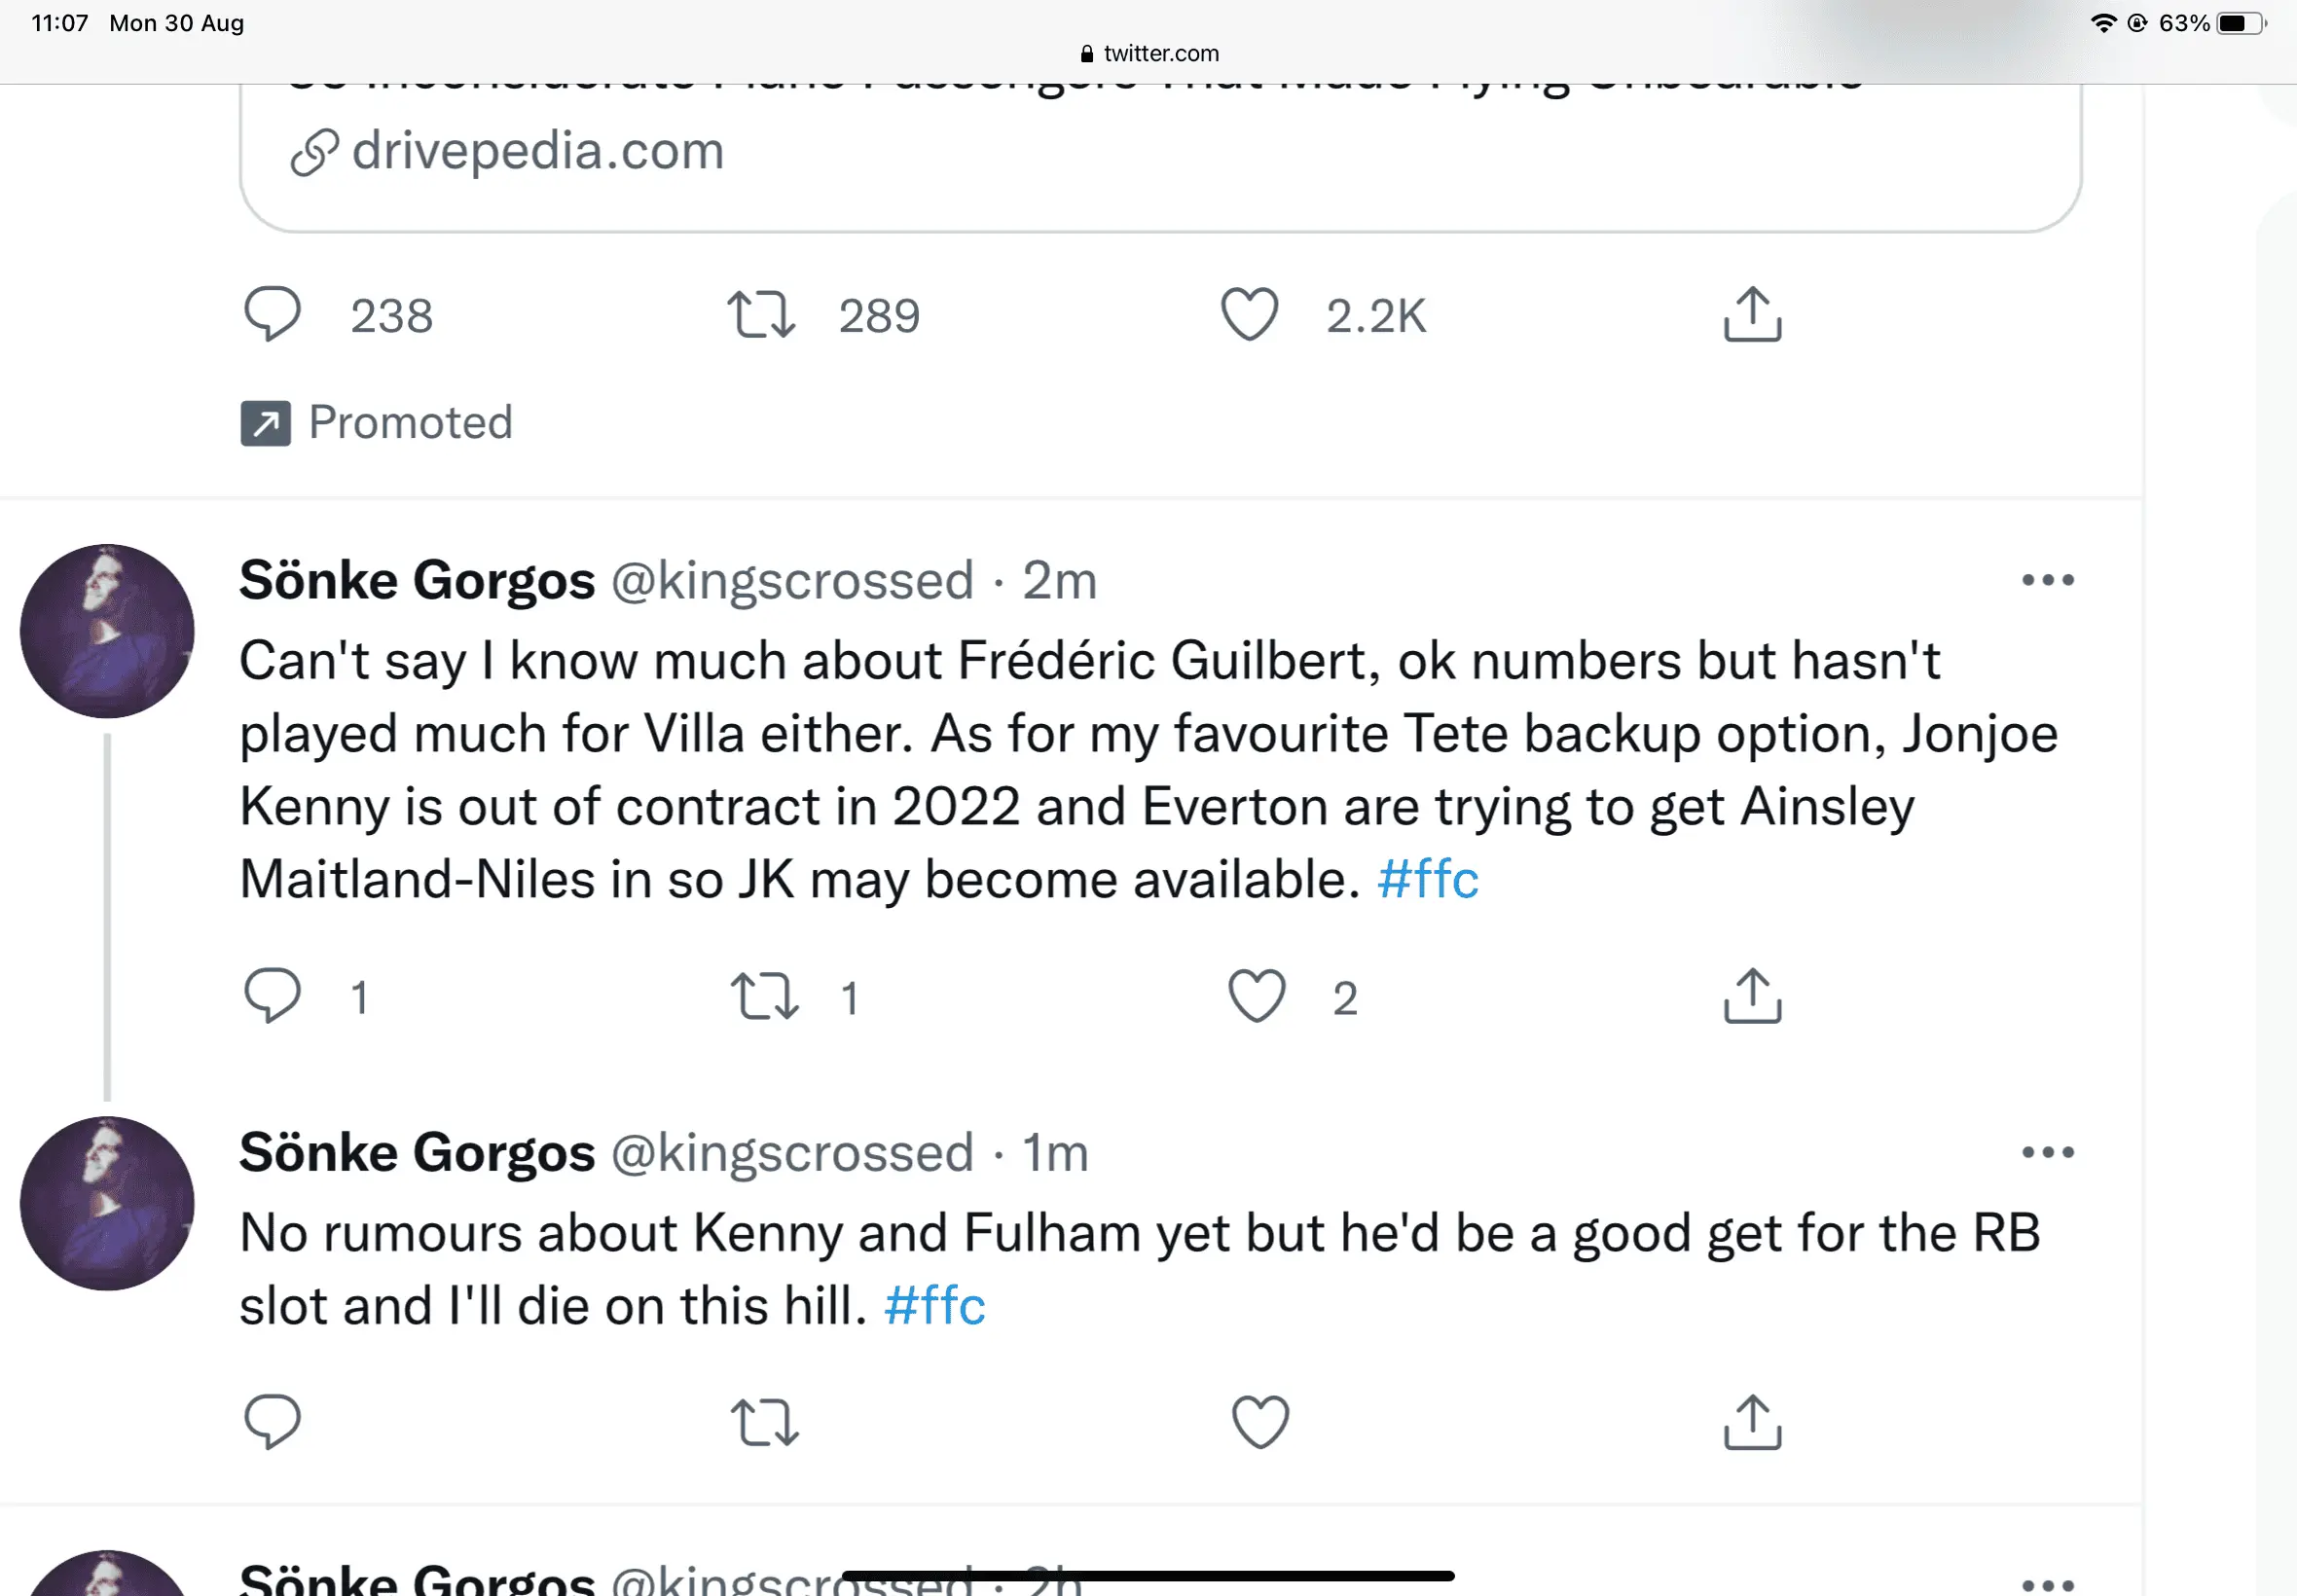Retweet the 'die on this hill' tweet
Viewport: 2297px width, 1596px height.
pos(764,1421)
